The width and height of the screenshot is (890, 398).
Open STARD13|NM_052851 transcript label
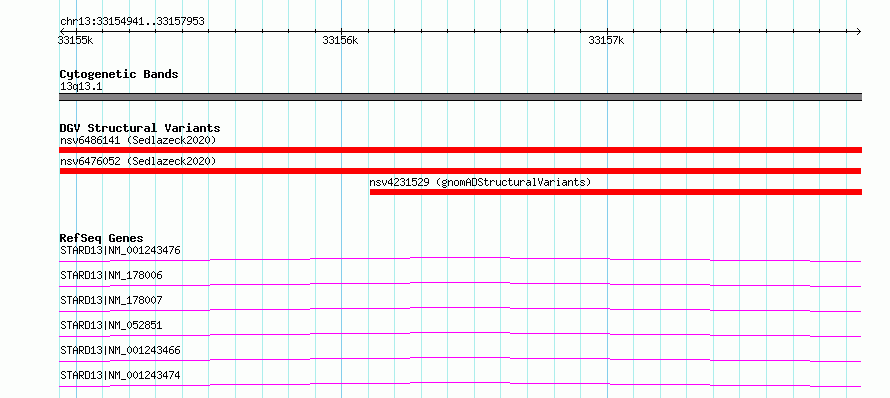pos(111,325)
